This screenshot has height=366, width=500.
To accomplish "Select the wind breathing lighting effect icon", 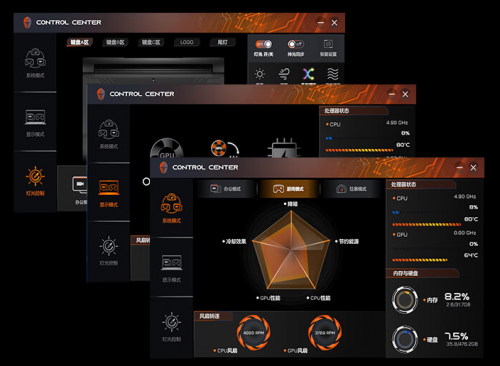I will tap(284, 74).
